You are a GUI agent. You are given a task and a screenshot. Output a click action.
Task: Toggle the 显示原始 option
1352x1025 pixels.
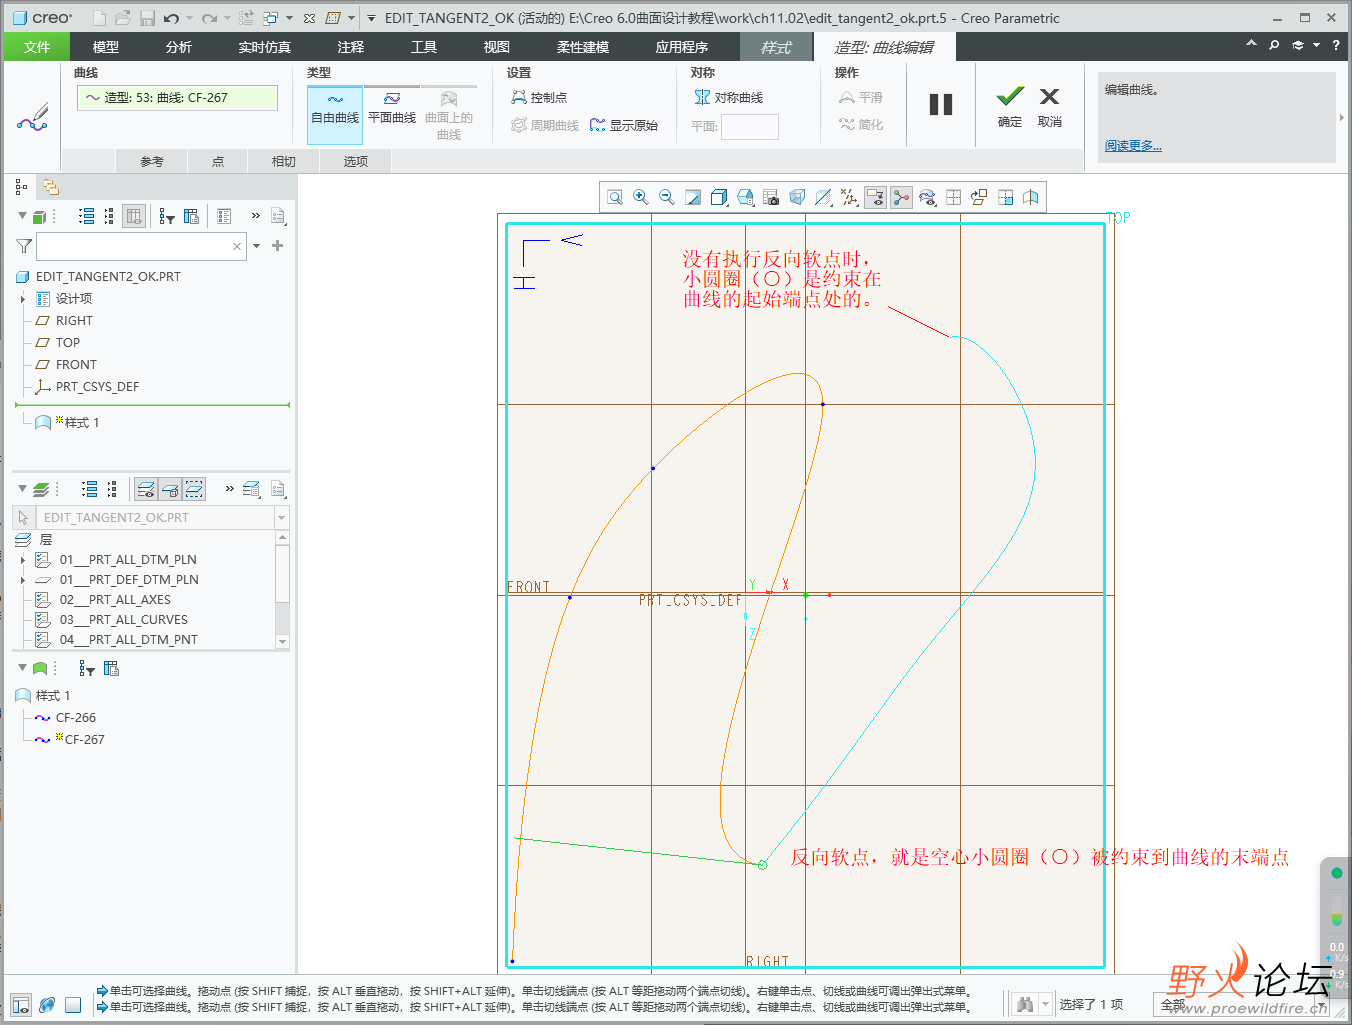click(x=624, y=125)
